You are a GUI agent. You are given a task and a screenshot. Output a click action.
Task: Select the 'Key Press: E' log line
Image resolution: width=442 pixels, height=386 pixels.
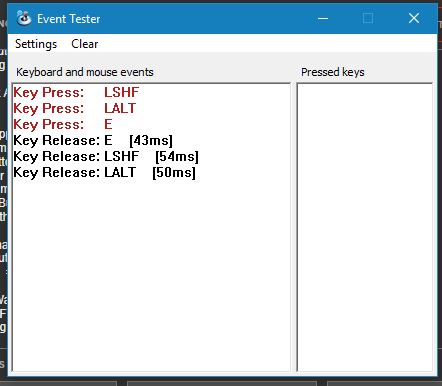point(63,124)
